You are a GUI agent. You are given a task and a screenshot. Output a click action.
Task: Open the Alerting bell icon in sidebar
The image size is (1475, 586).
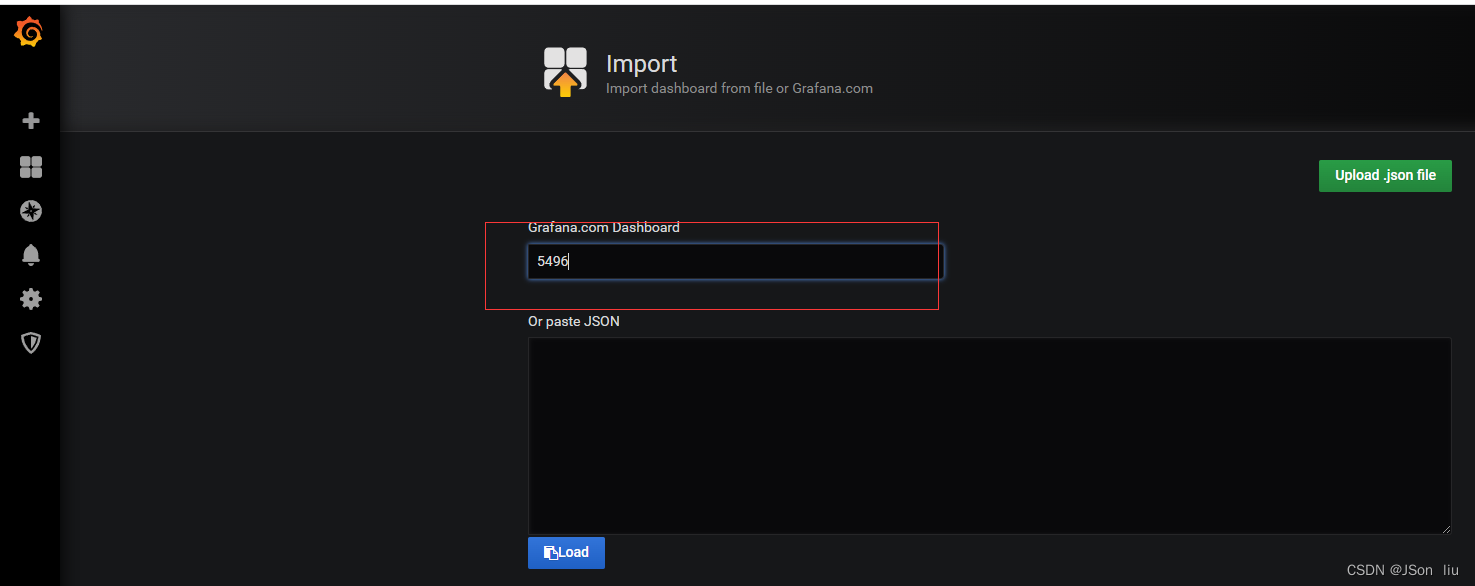coord(31,255)
